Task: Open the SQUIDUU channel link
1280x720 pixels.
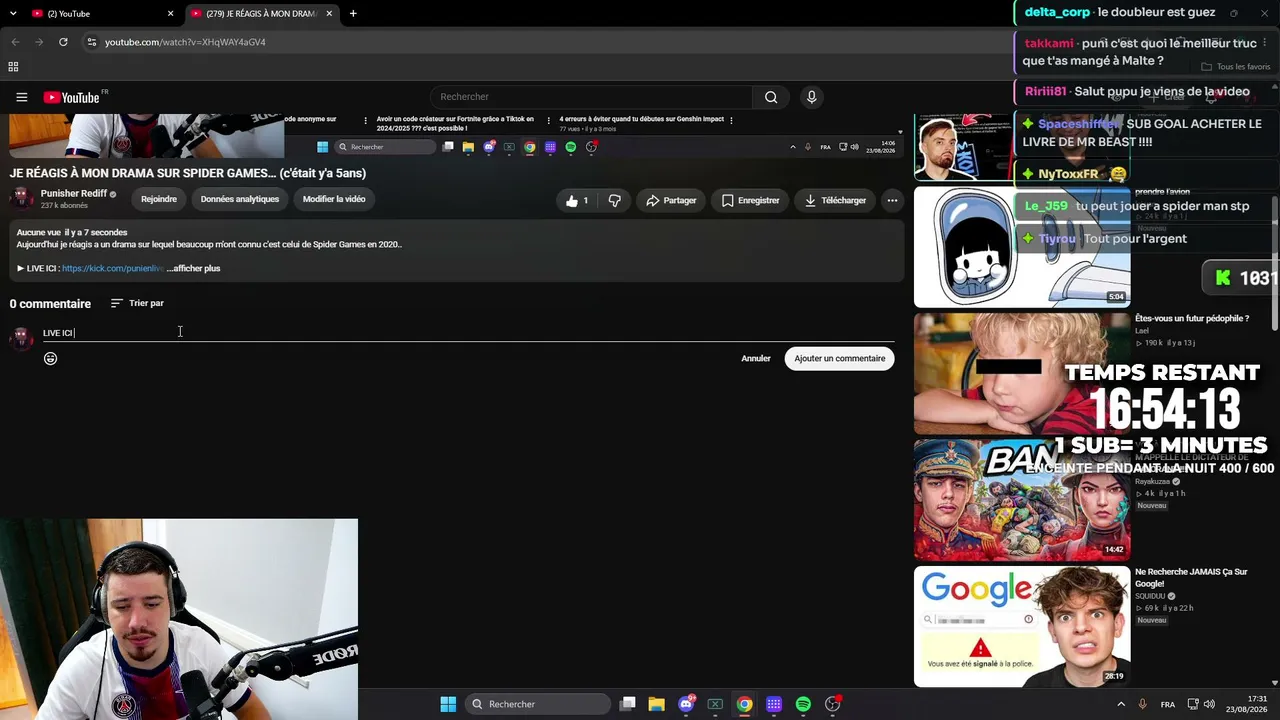Action: pos(1150,596)
